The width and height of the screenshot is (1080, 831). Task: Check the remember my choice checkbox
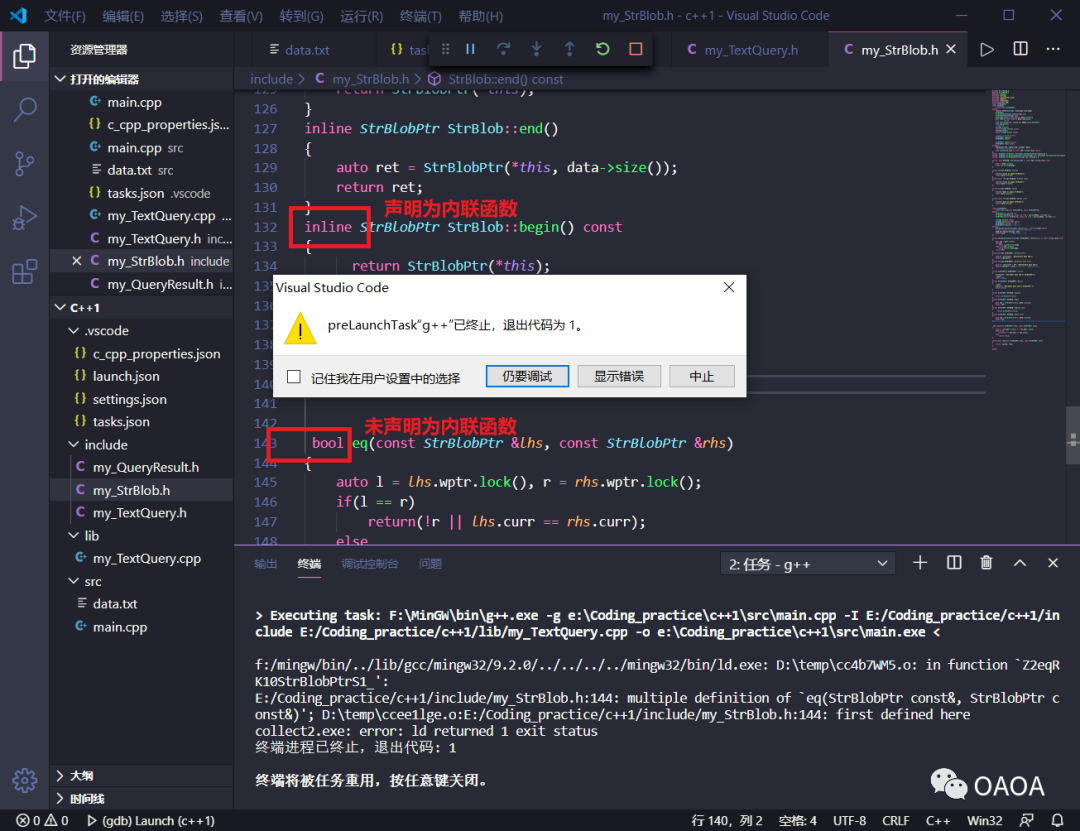294,377
